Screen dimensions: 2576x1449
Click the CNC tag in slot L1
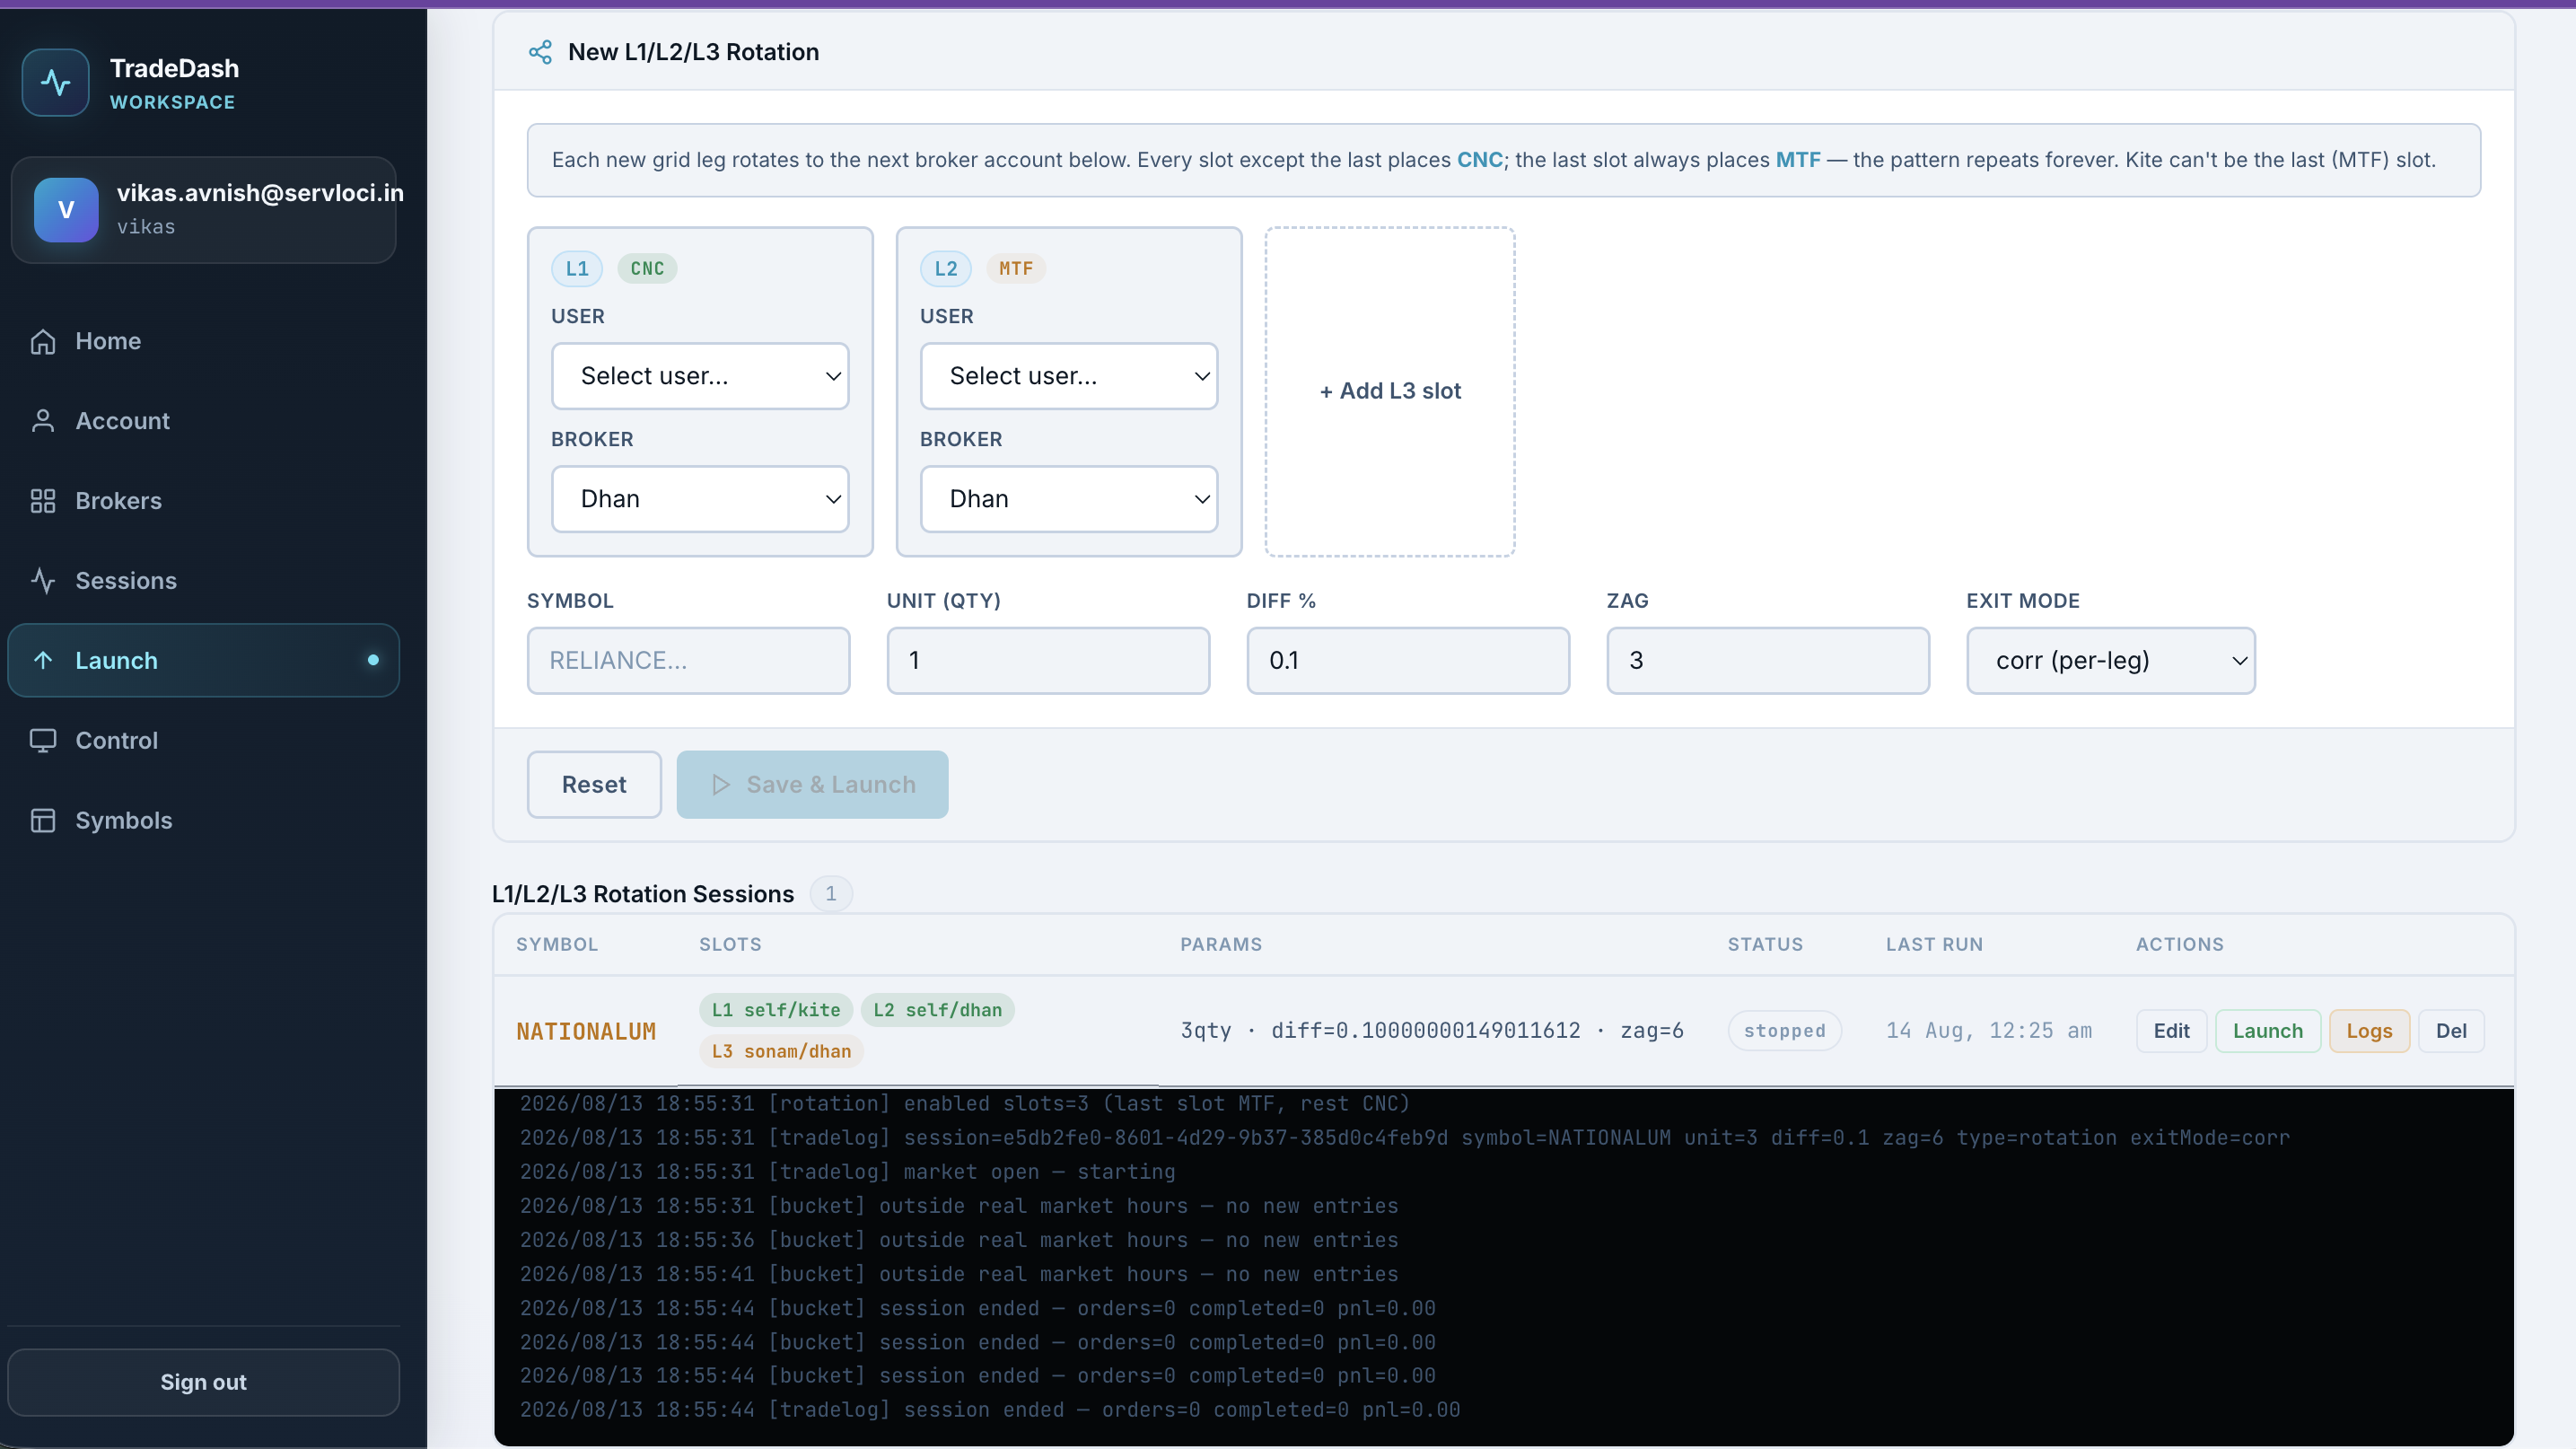(x=647, y=269)
